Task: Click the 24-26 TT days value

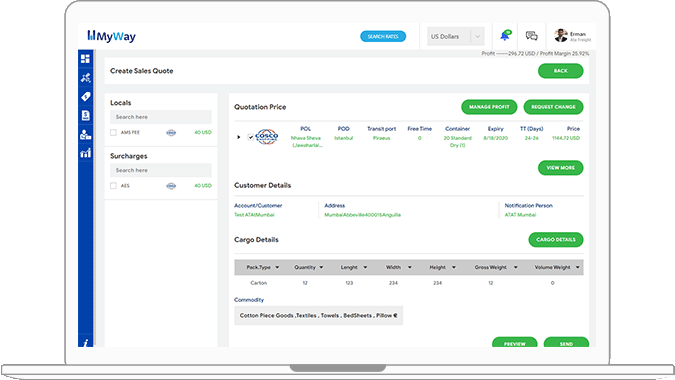Action: pos(531,138)
